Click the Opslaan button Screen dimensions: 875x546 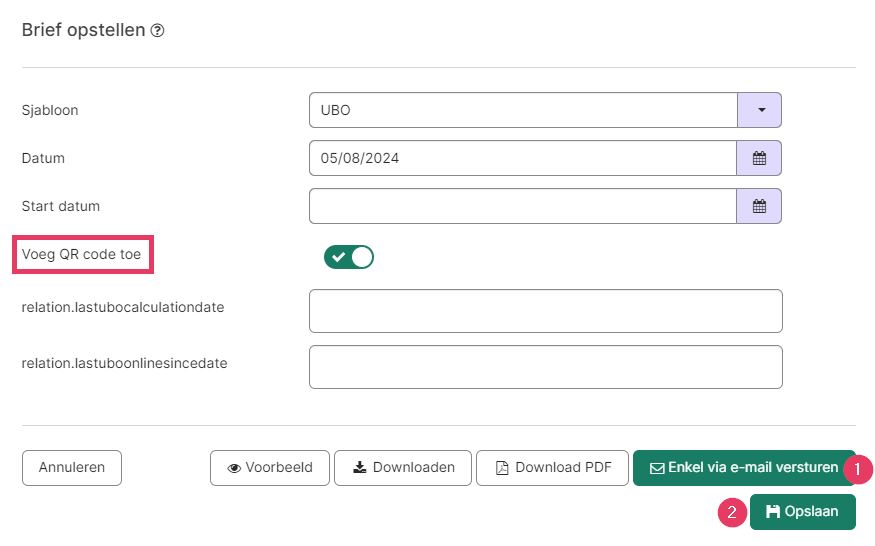click(x=802, y=511)
